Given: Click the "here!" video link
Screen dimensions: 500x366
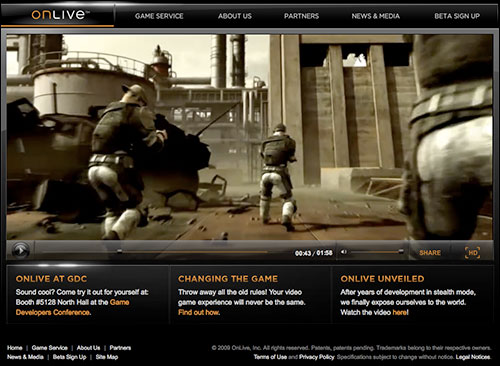Looking at the screenshot, I should [x=400, y=312].
